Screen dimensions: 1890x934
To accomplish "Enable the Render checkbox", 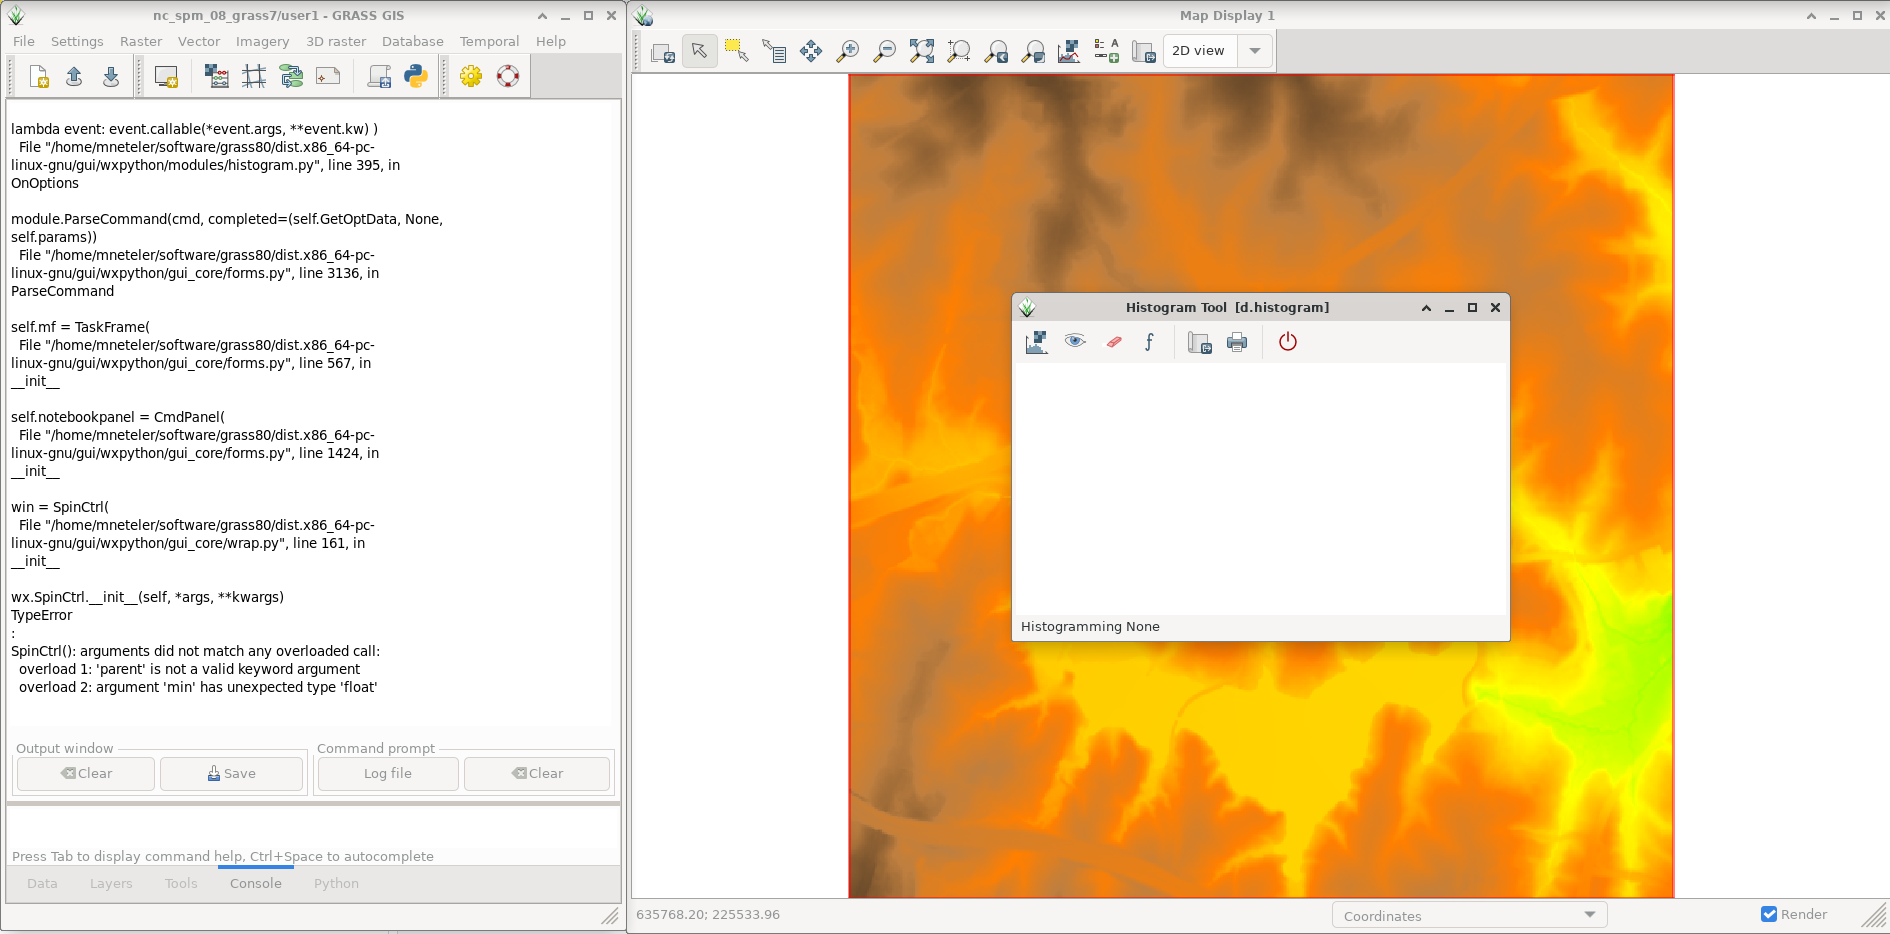I will (x=1769, y=914).
